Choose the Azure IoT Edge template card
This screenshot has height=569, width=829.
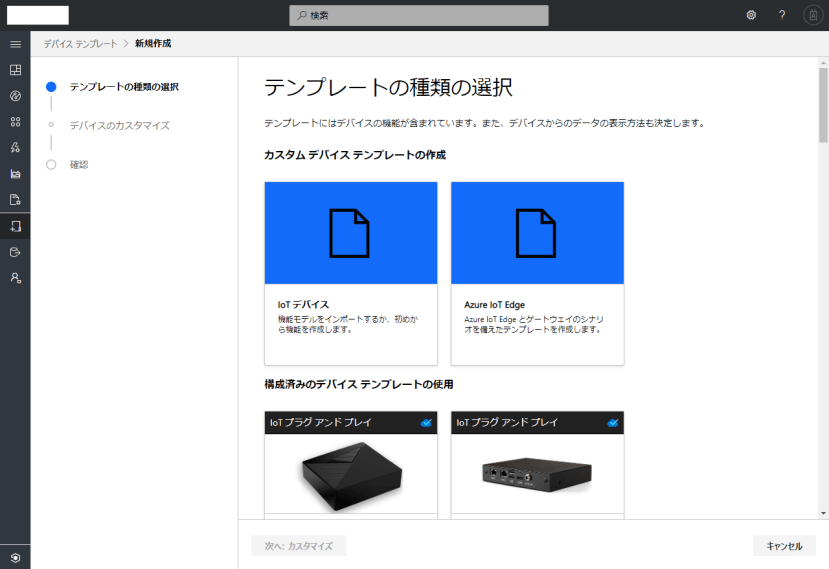537,273
